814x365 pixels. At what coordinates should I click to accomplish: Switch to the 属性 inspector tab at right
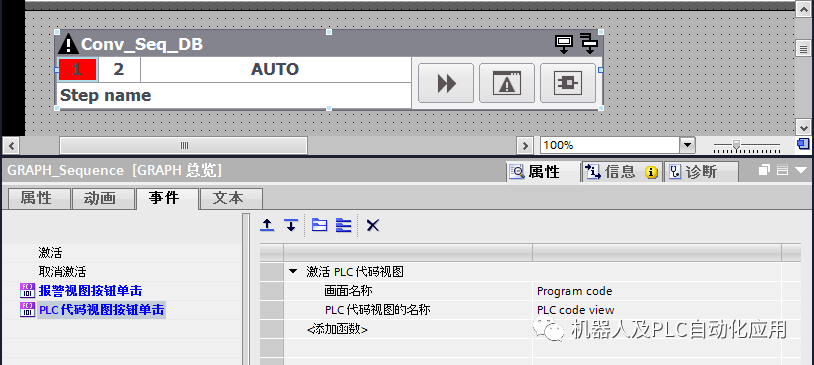543,172
